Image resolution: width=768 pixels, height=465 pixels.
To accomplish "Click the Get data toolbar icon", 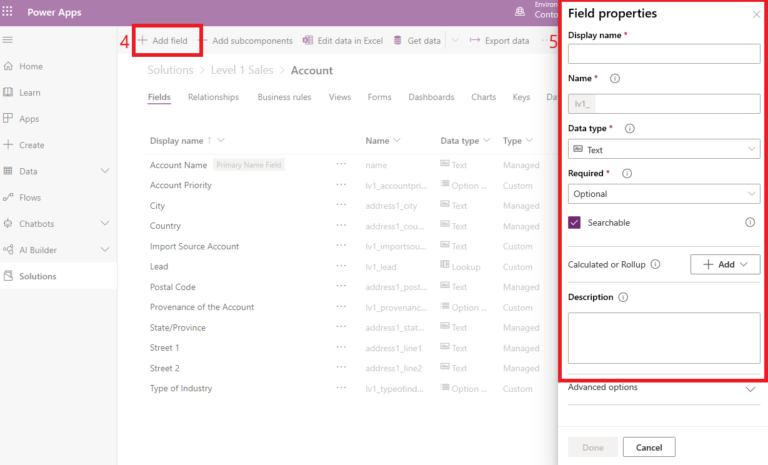I will 398,40.
